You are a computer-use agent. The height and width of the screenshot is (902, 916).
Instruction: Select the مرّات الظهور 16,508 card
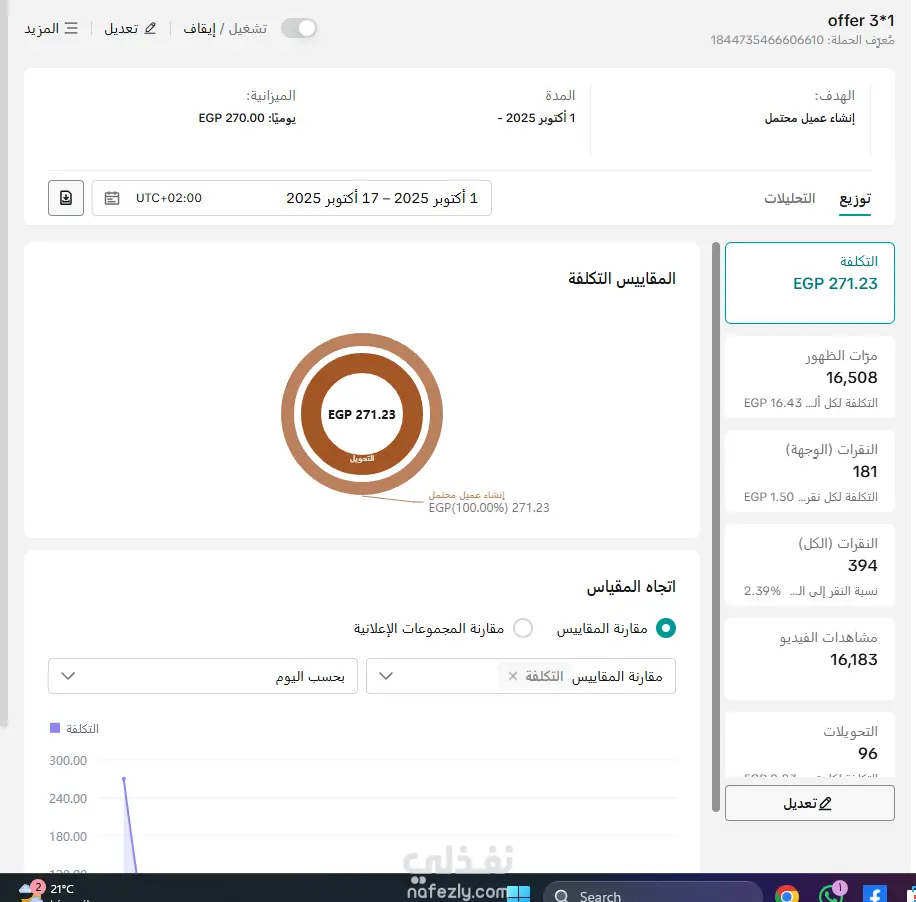[810, 377]
